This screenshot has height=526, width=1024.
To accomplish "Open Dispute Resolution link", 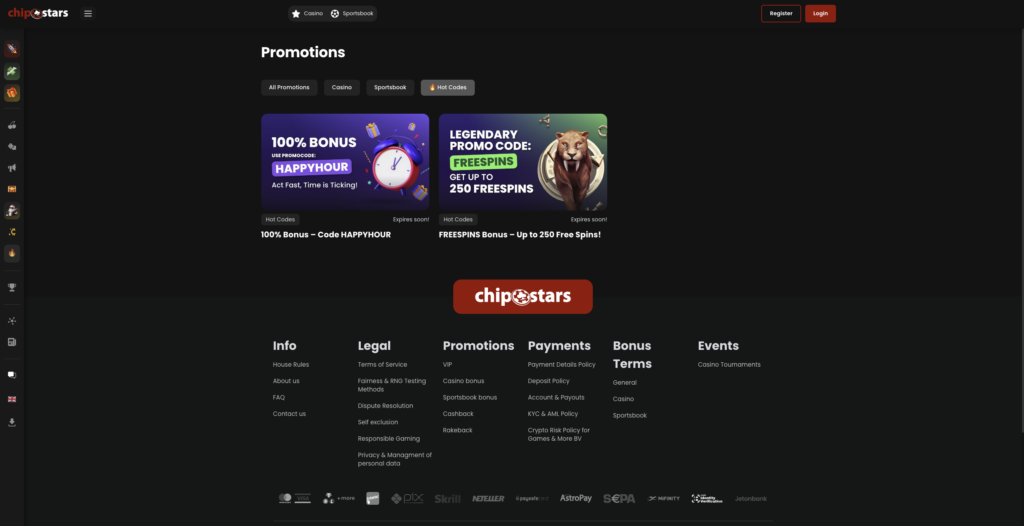I will (x=385, y=406).
